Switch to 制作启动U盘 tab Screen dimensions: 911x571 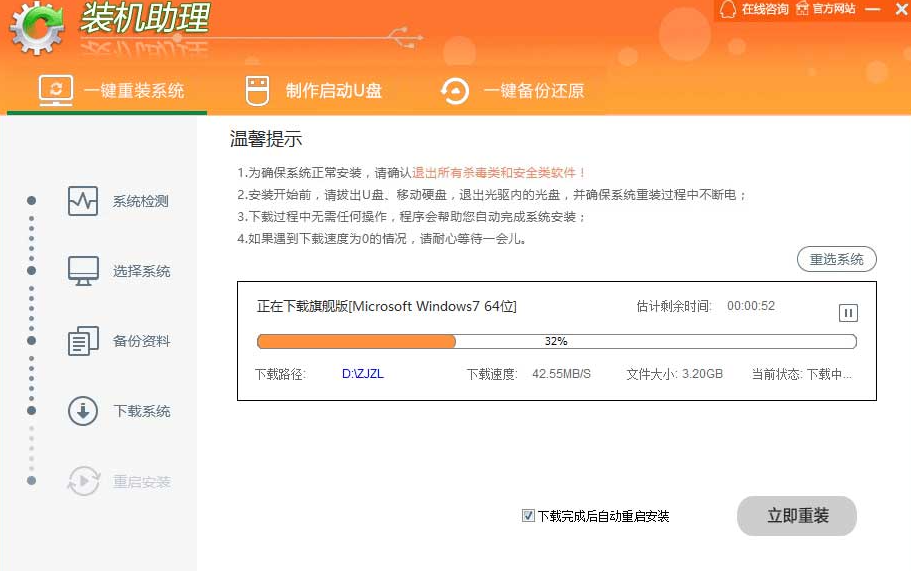tap(314, 91)
